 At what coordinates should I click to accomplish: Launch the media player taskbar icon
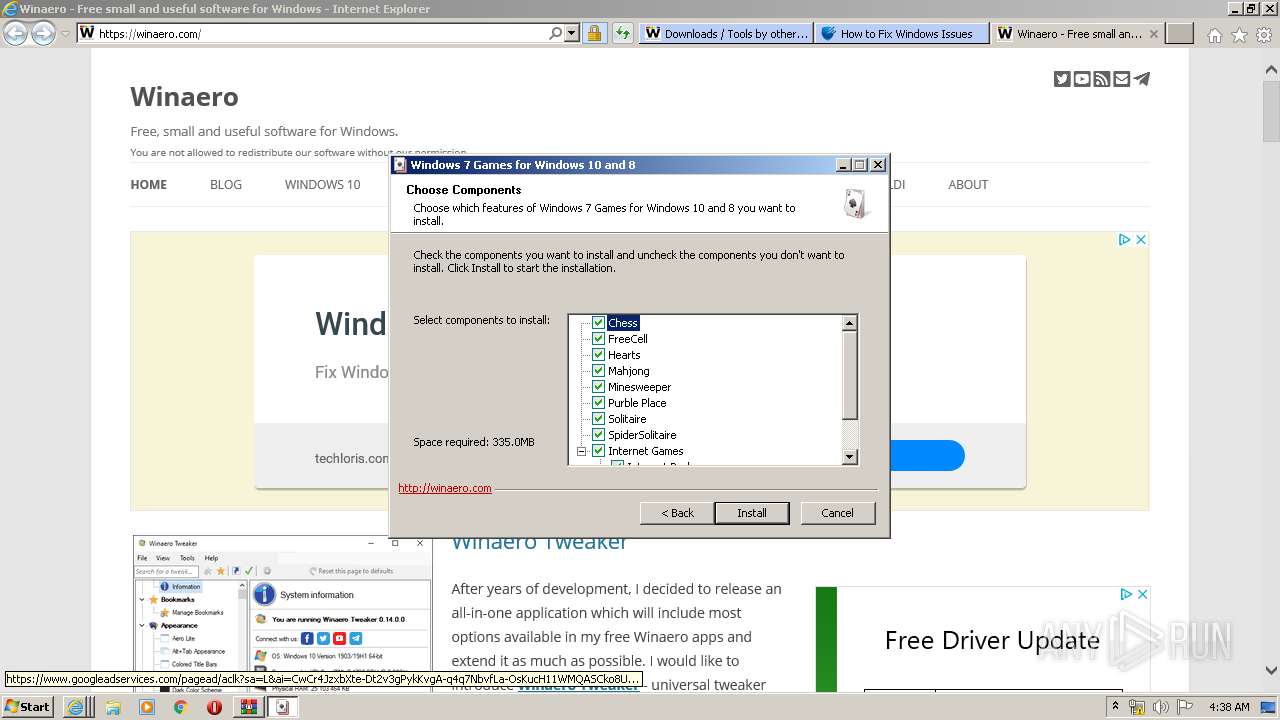tap(147, 707)
